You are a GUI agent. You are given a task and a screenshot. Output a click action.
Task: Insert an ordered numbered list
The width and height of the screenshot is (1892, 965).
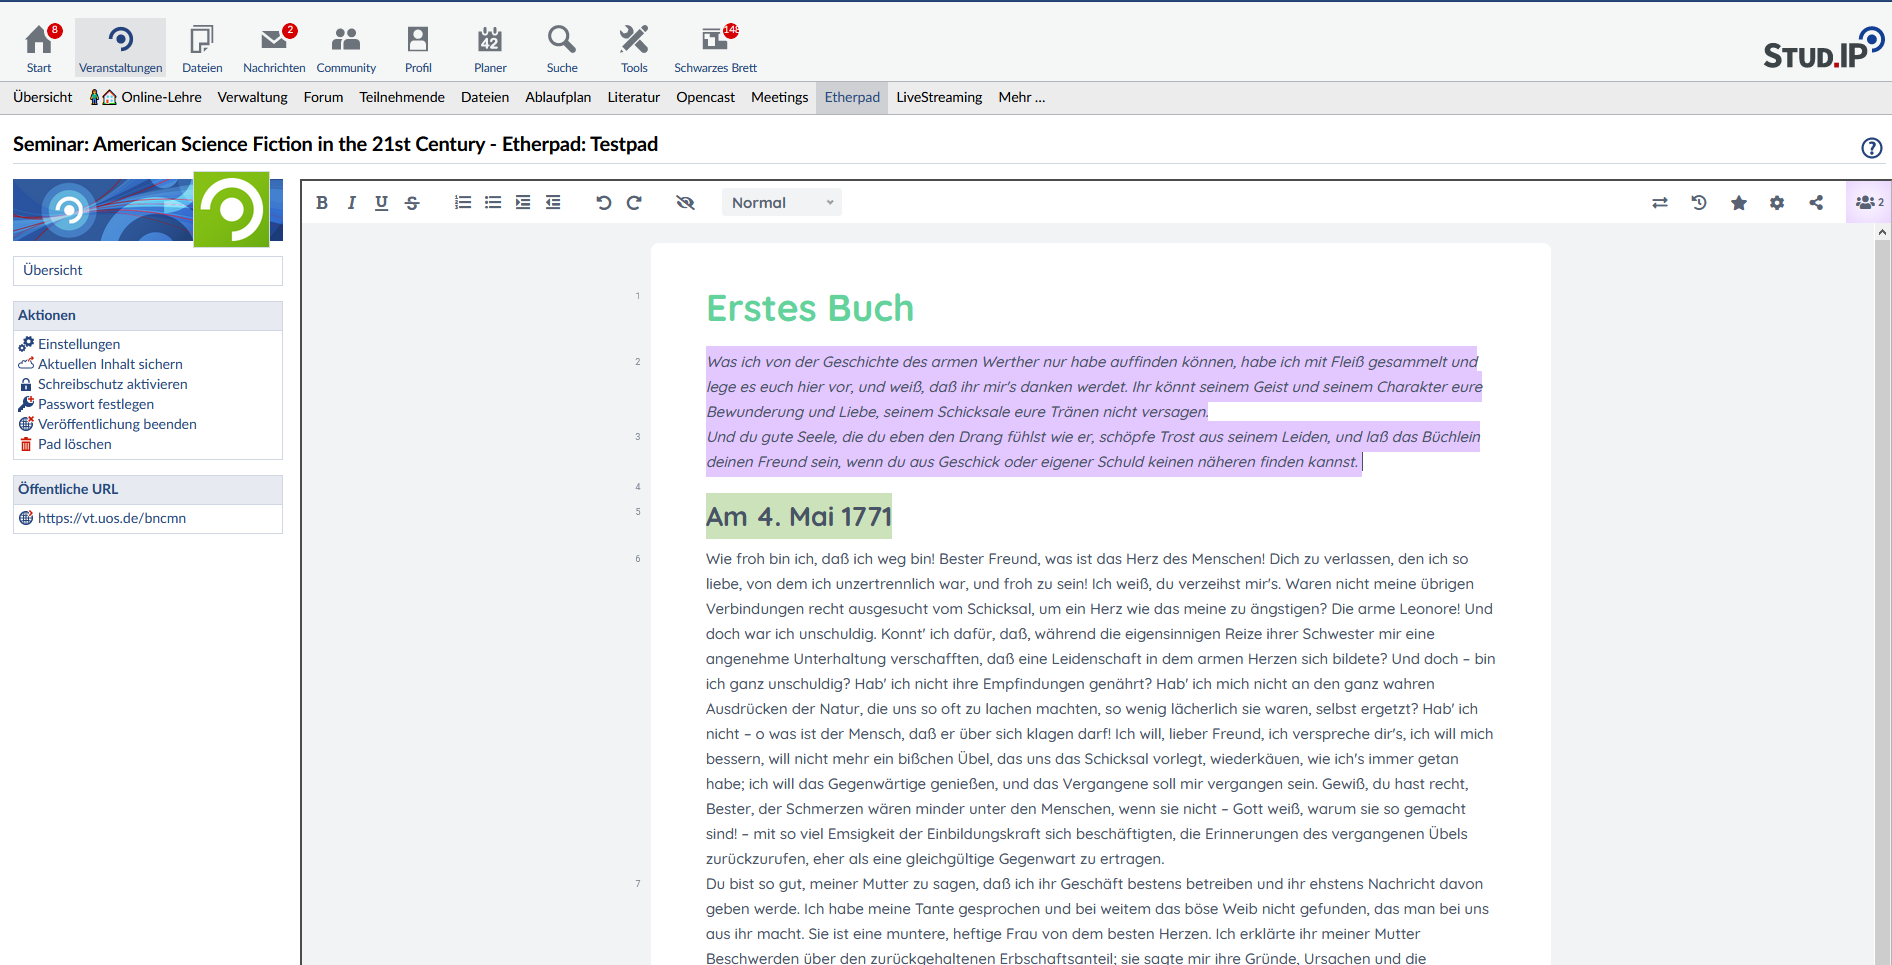click(462, 203)
